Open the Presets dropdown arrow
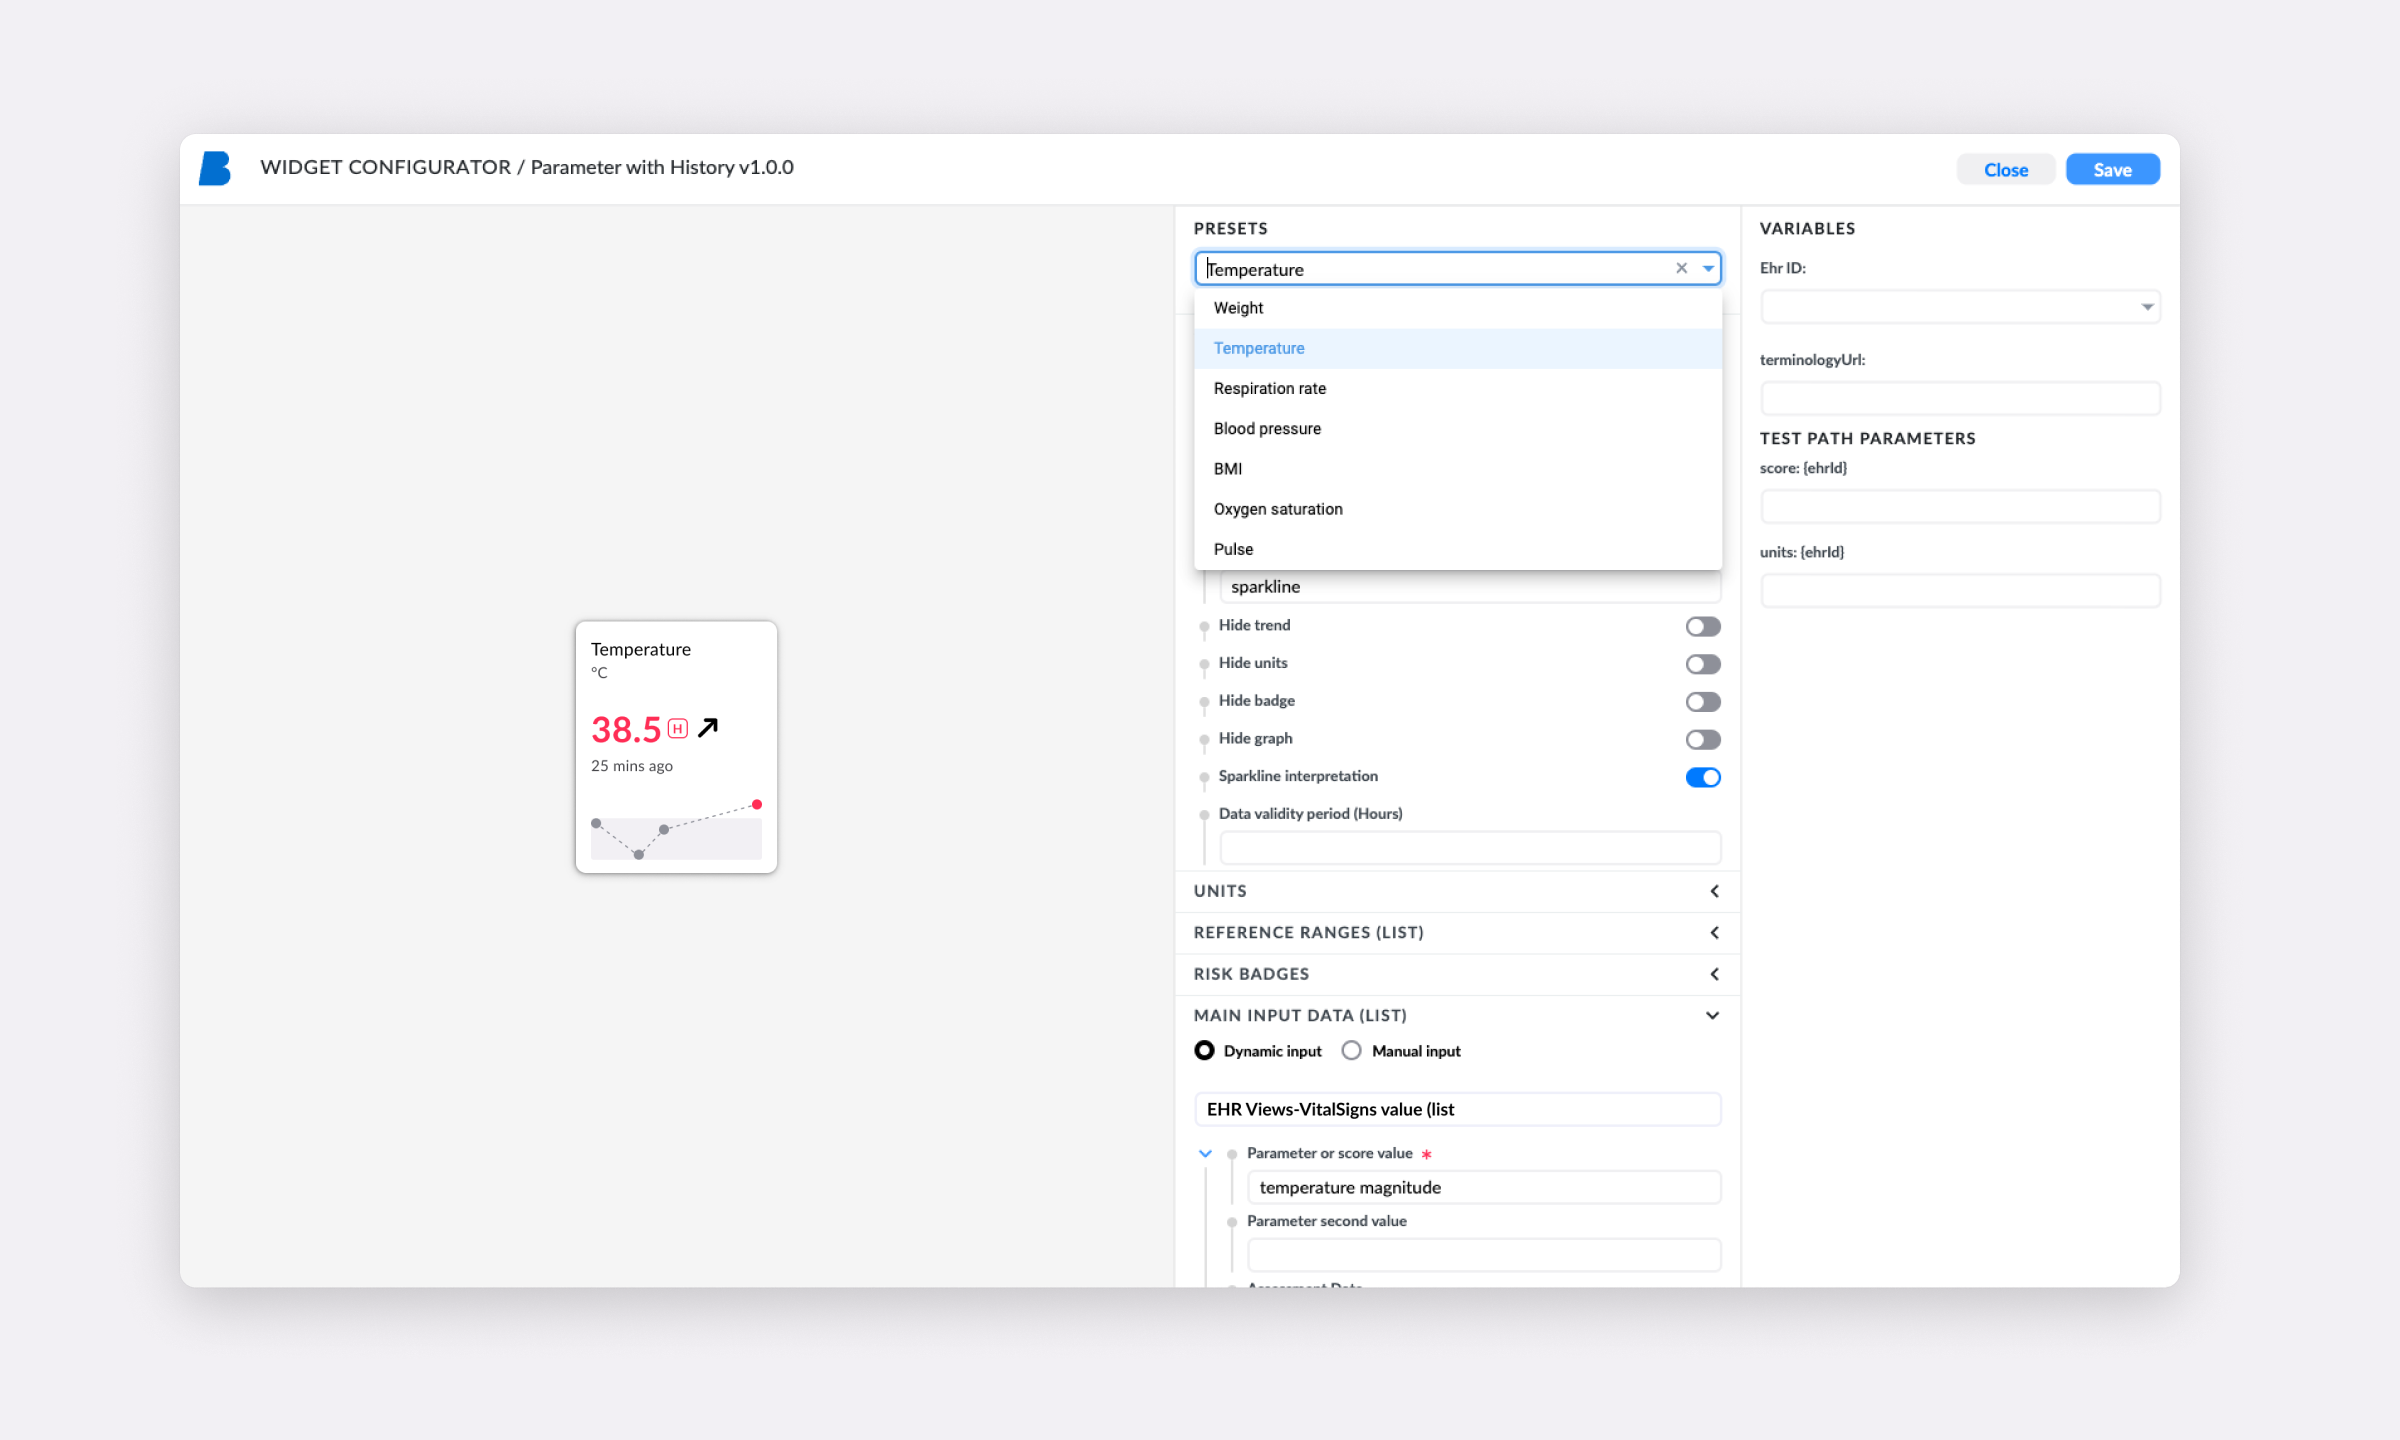 point(1708,268)
